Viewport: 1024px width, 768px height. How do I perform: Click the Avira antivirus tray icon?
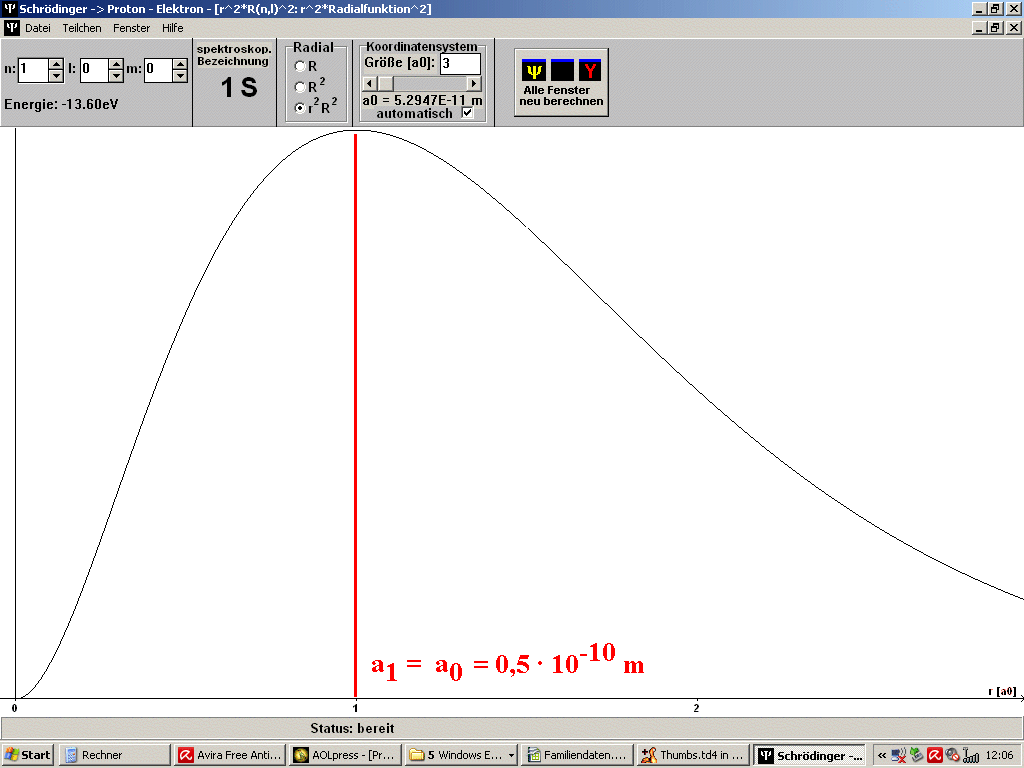click(x=934, y=755)
